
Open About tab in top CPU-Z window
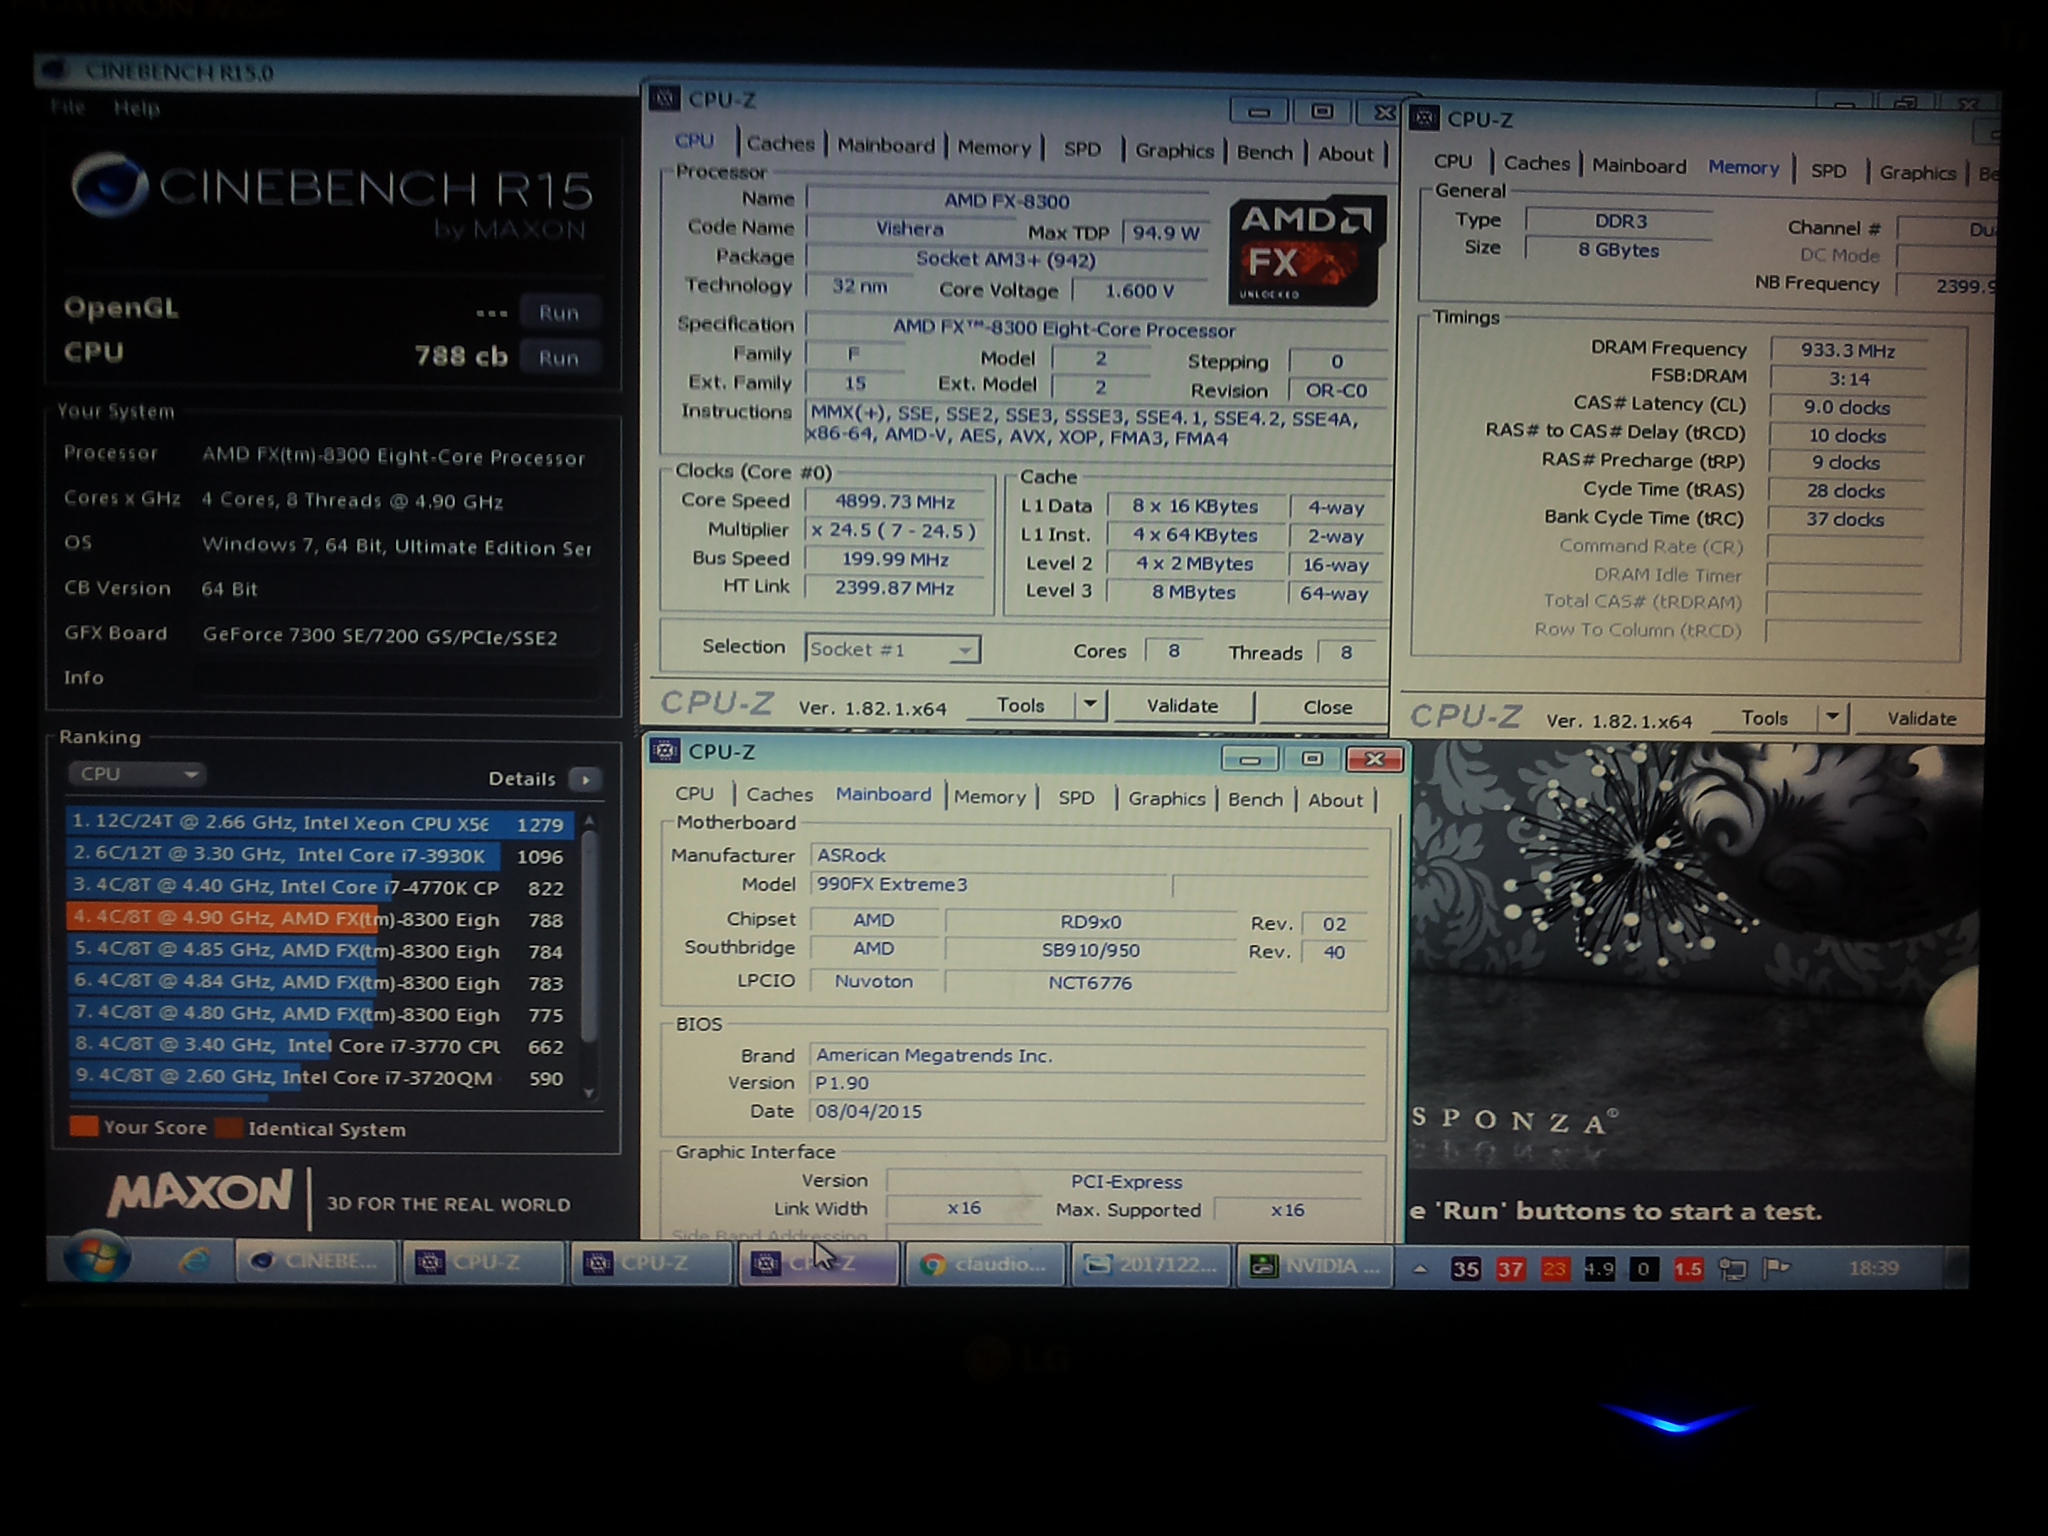pyautogui.click(x=1345, y=154)
